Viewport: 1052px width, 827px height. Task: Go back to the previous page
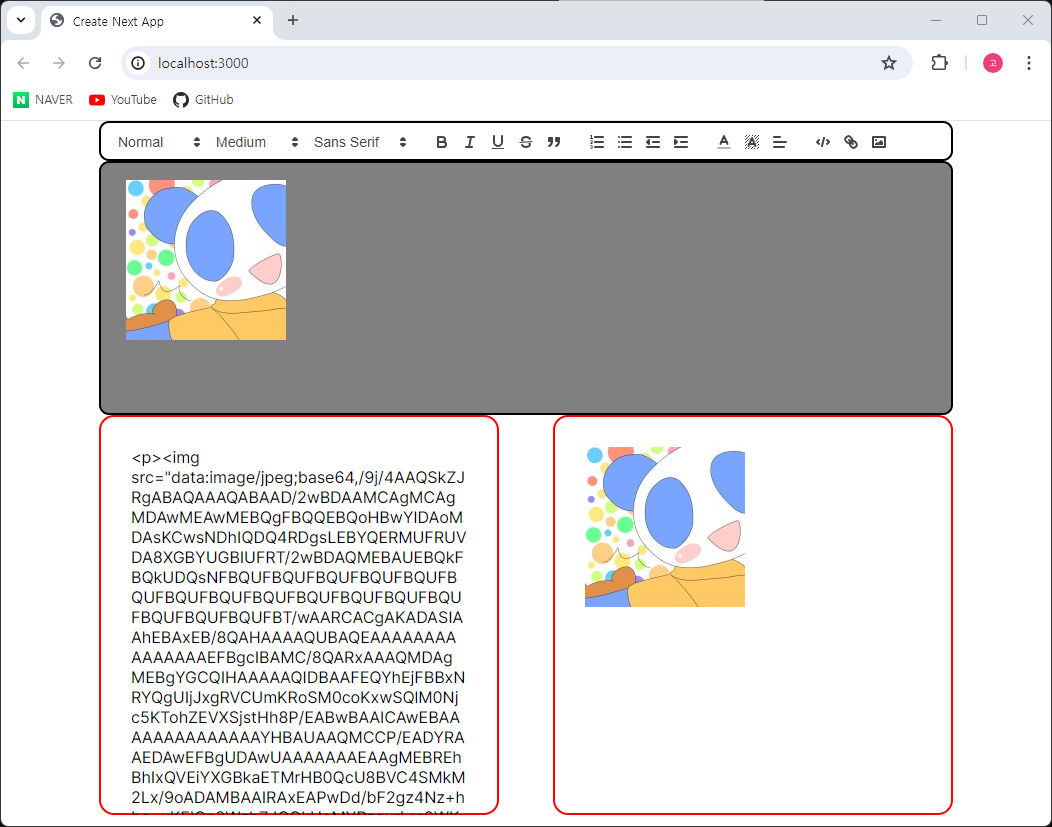pyautogui.click(x=23, y=63)
